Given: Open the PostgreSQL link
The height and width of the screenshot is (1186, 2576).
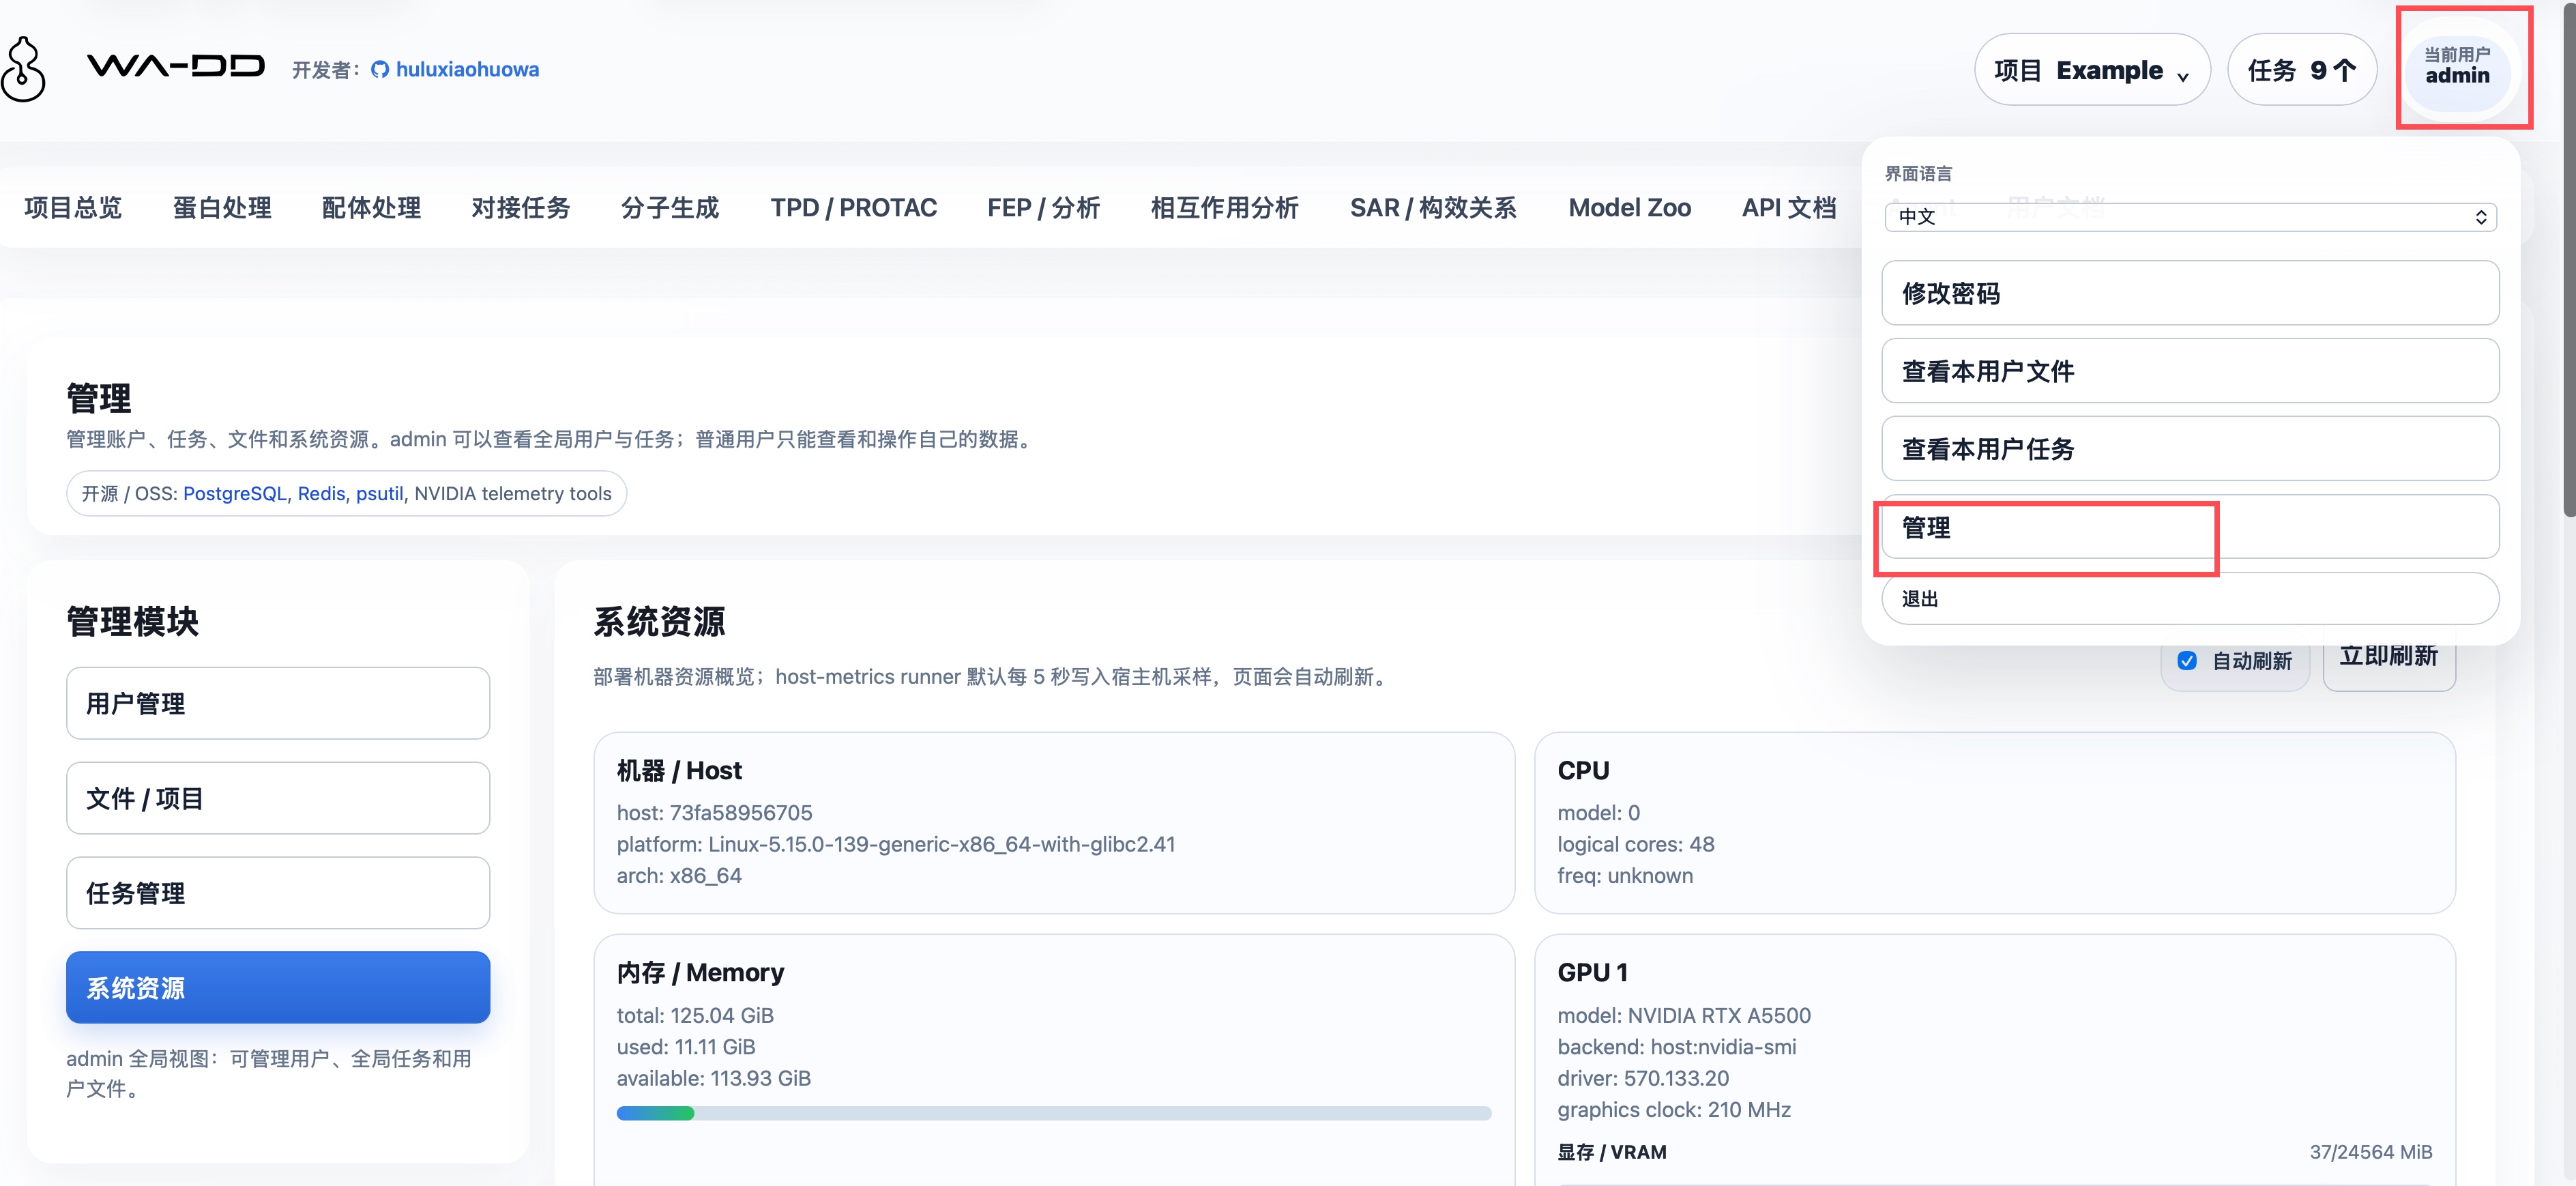Looking at the screenshot, I should 235,494.
